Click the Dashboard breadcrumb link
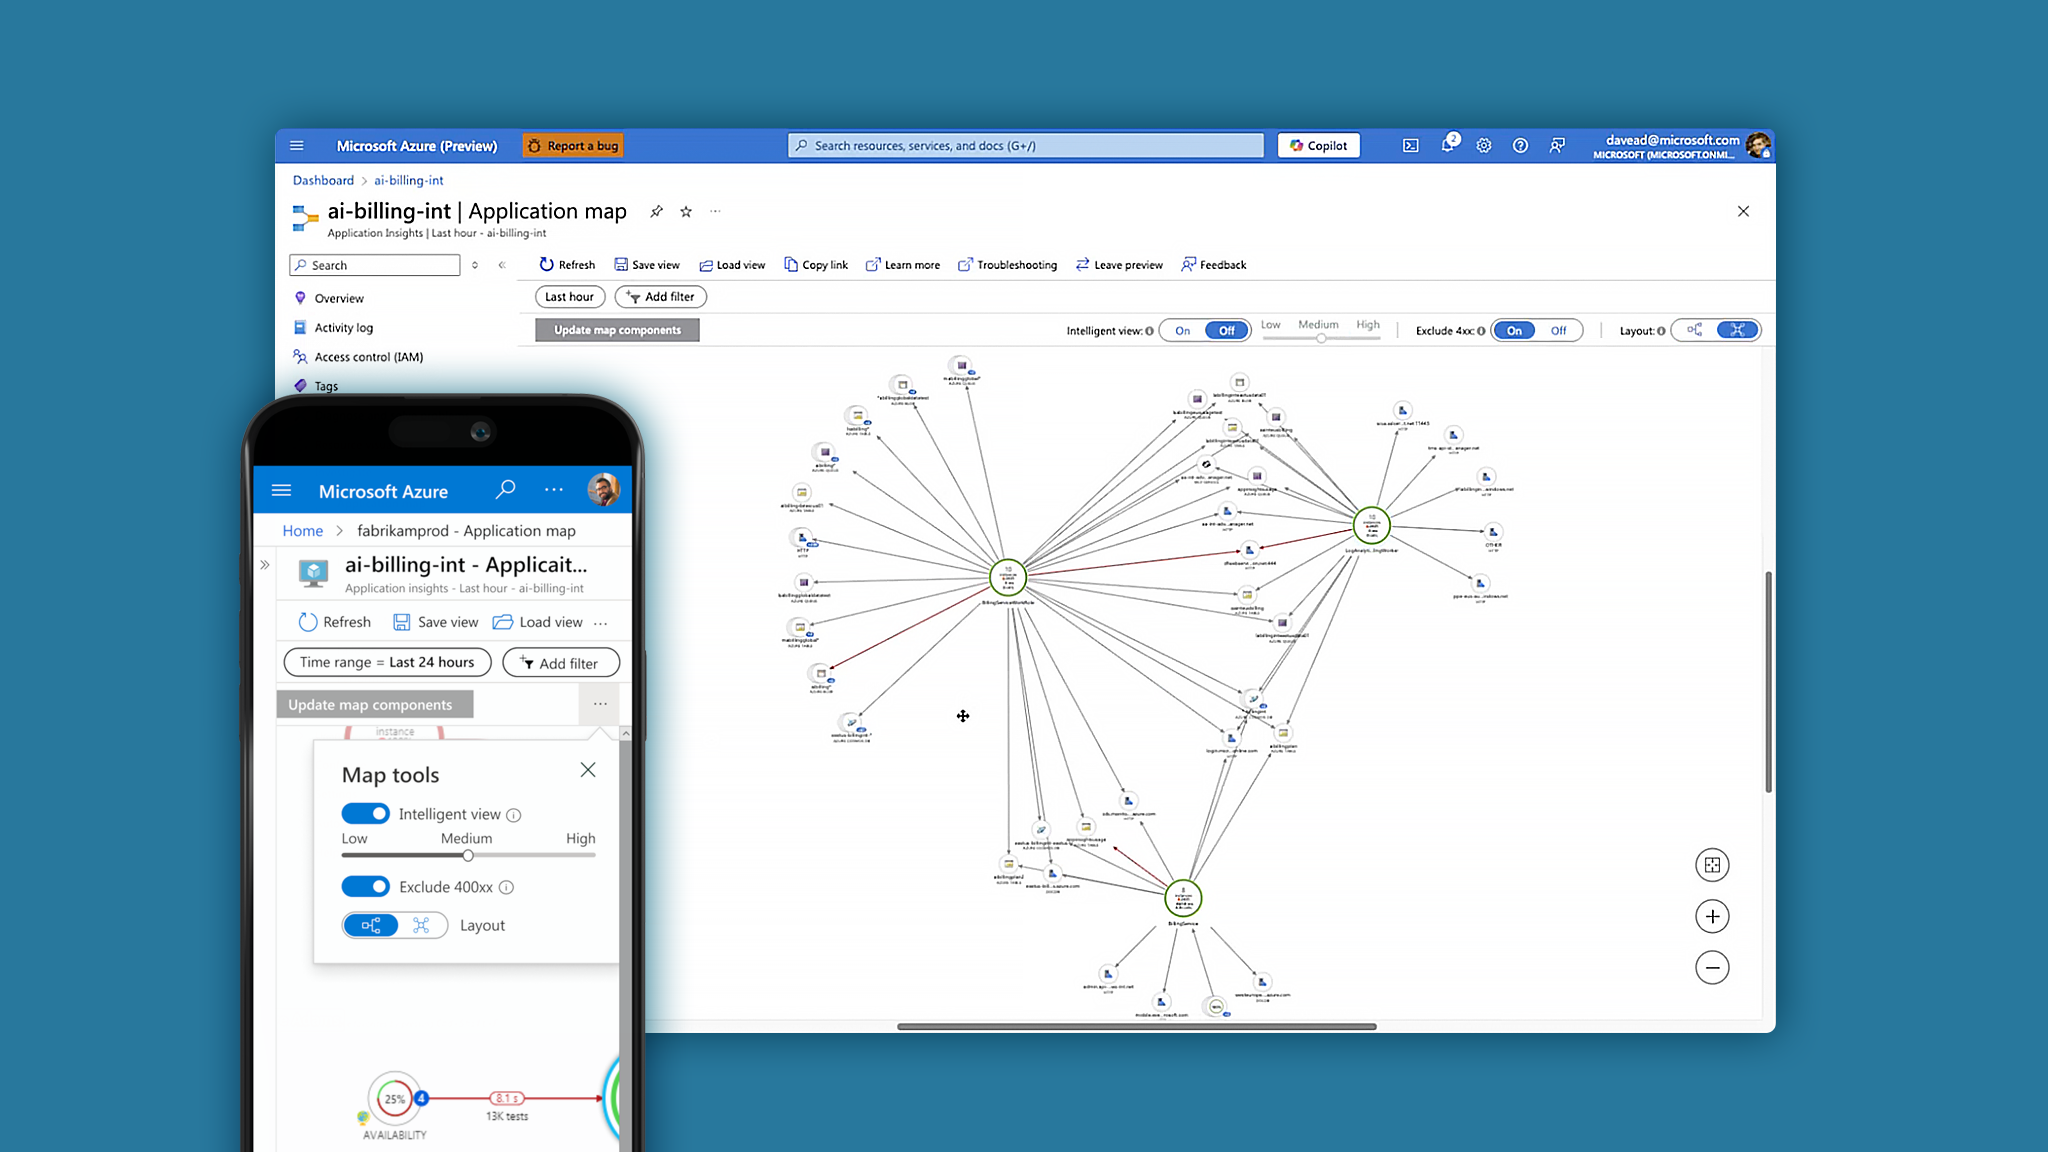This screenshot has width=2048, height=1152. (323, 181)
